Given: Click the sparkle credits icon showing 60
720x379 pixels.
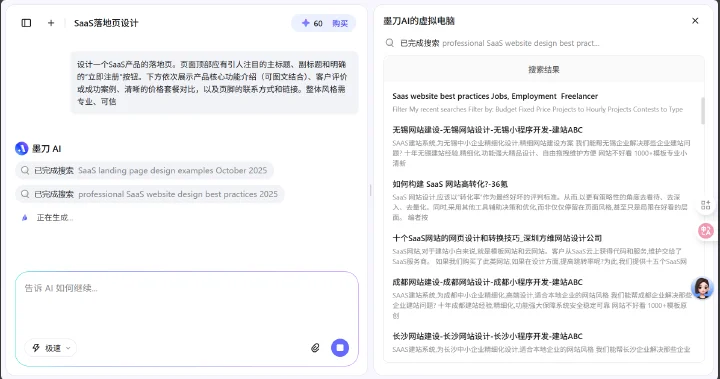Looking at the screenshot, I should pyautogui.click(x=305, y=23).
